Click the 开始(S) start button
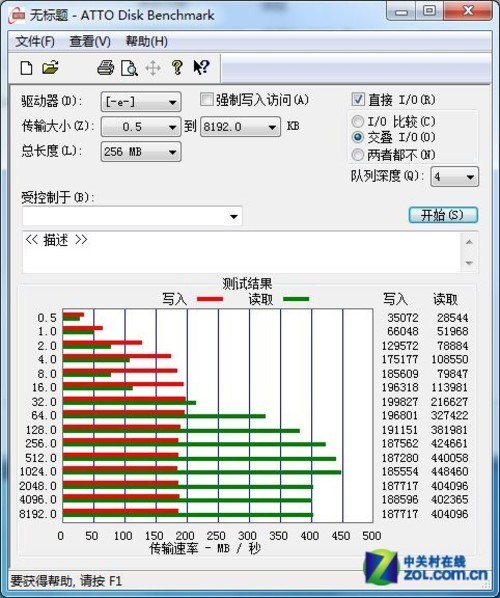 tap(443, 215)
